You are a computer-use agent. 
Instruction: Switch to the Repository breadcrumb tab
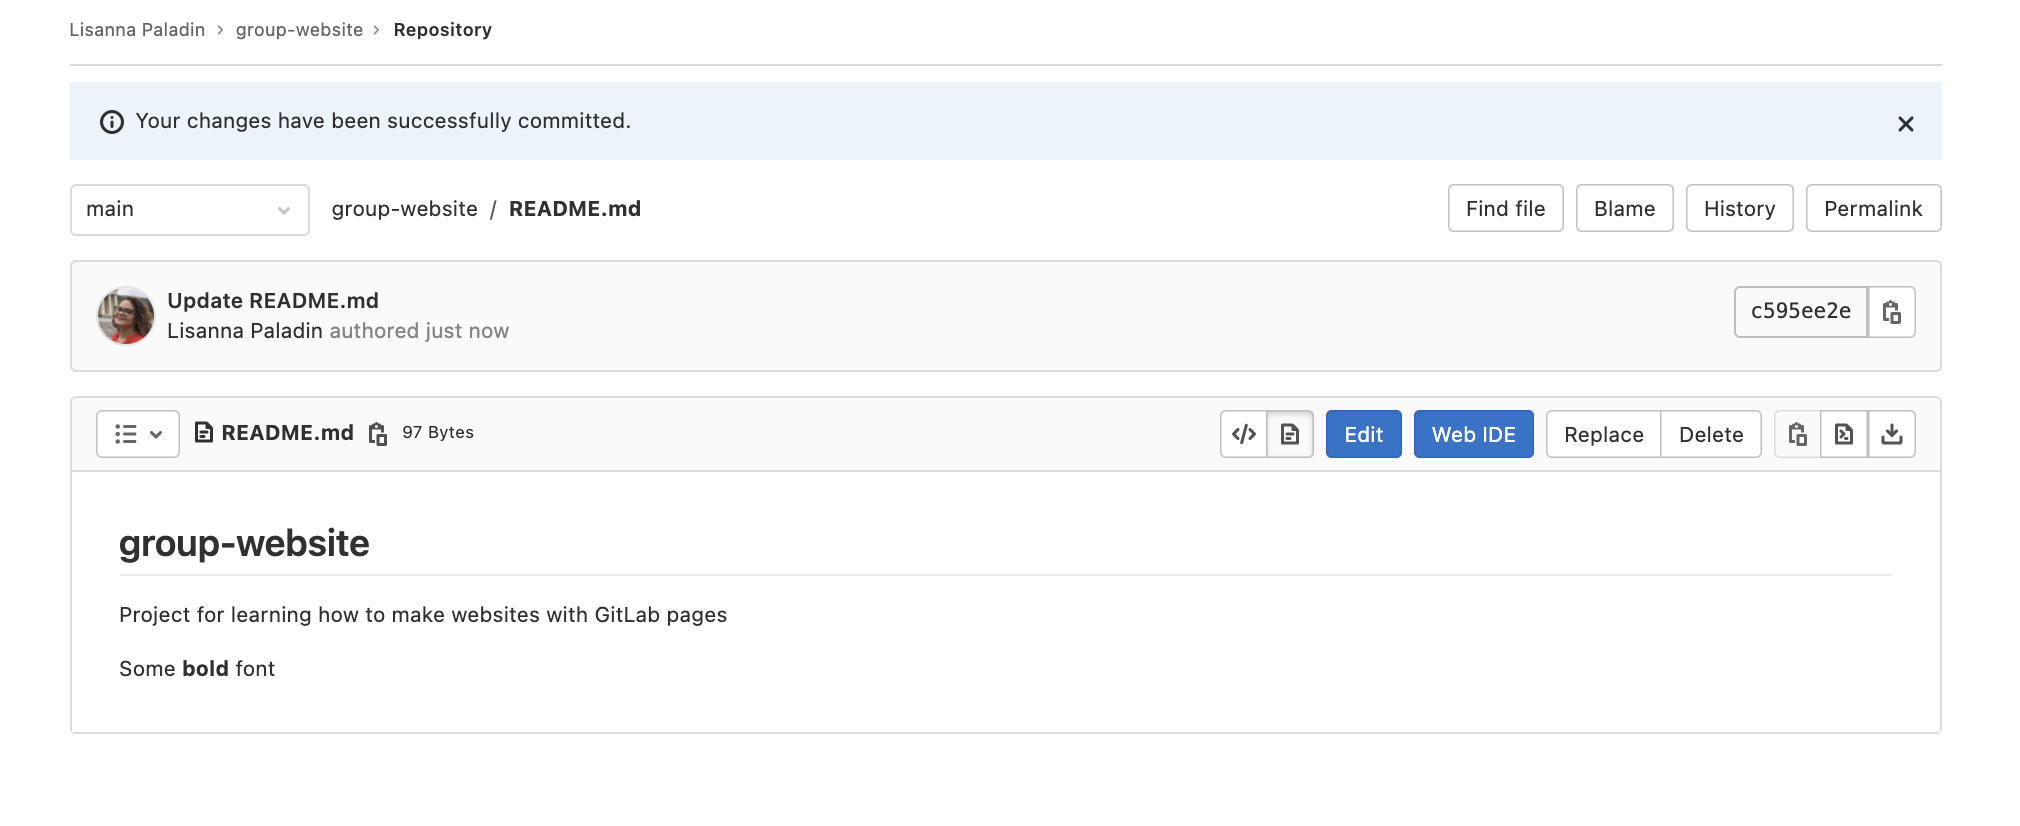click(442, 29)
